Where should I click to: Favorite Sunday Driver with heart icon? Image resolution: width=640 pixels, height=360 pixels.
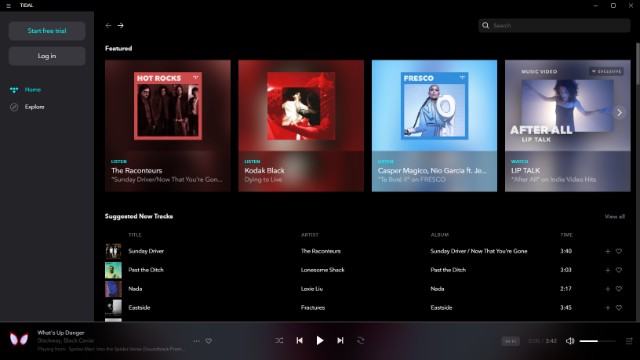click(x=619, y=251)
